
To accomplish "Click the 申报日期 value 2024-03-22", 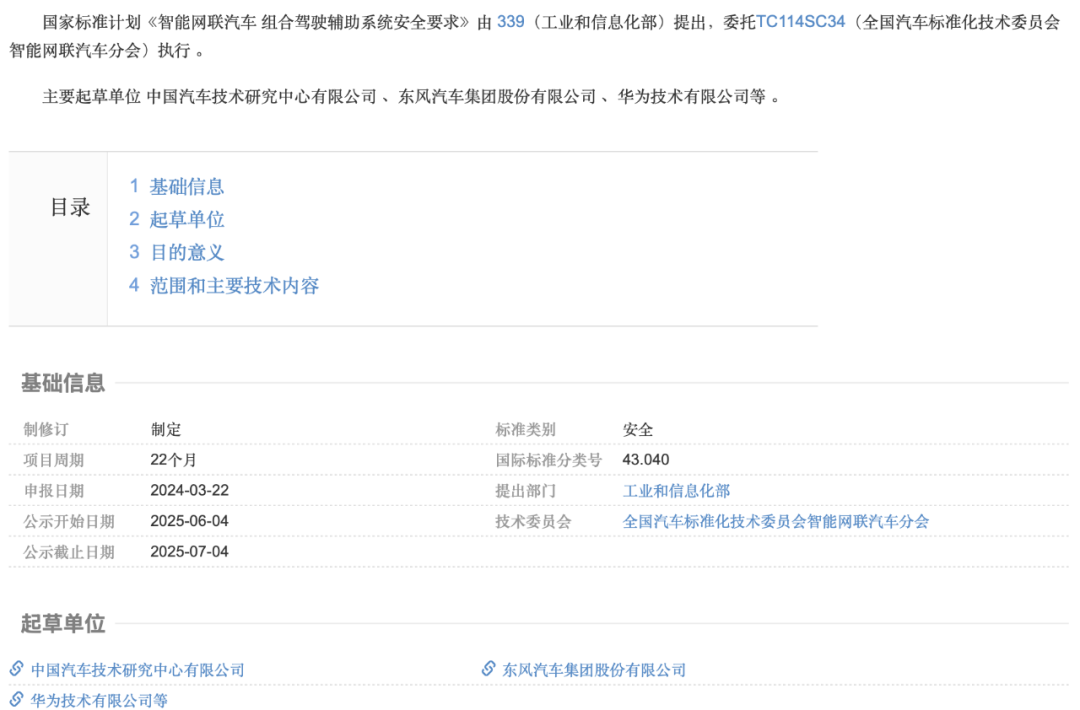I will point(189,491).
